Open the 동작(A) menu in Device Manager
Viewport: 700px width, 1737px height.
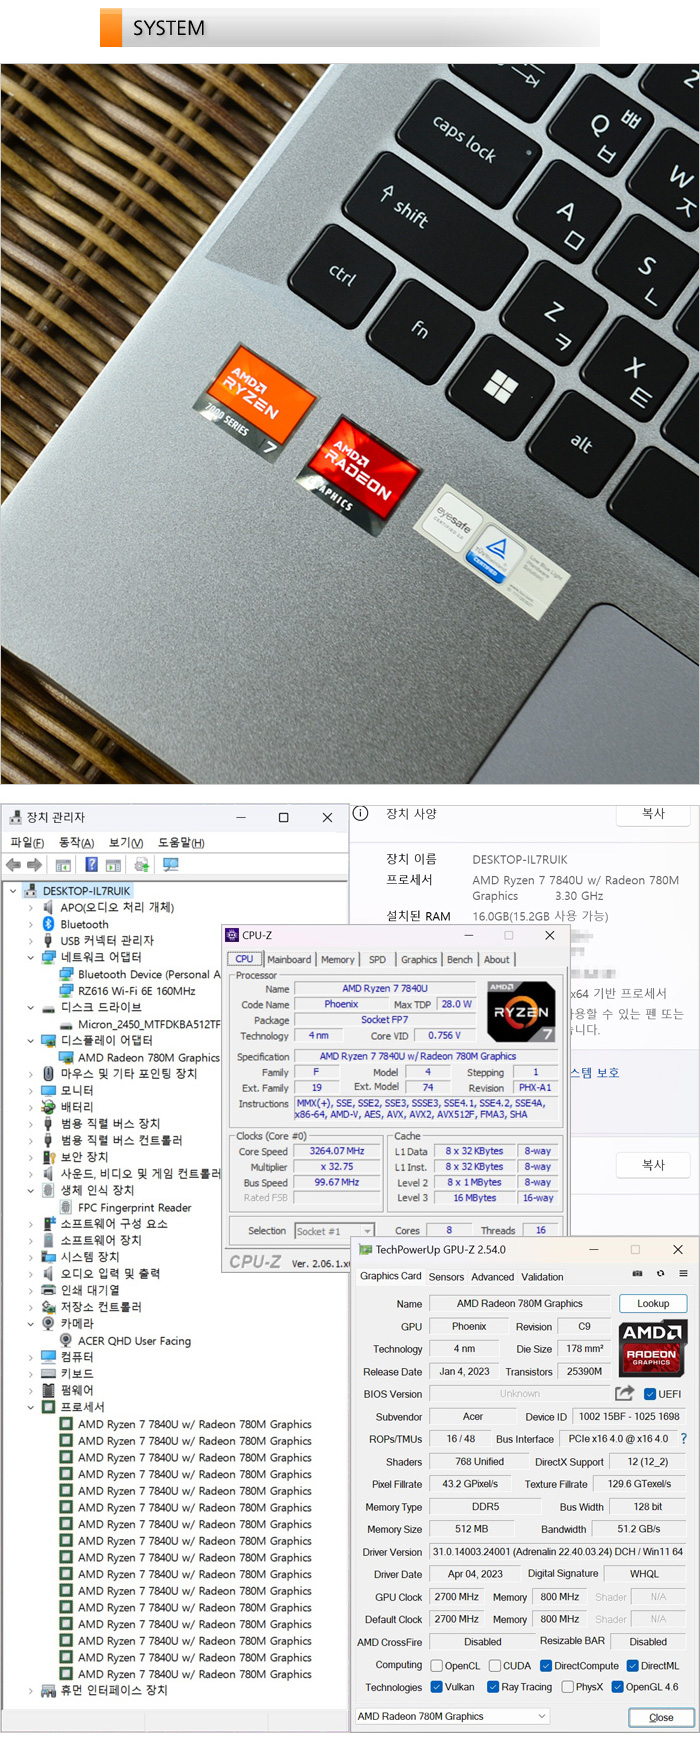coord(76,842)
